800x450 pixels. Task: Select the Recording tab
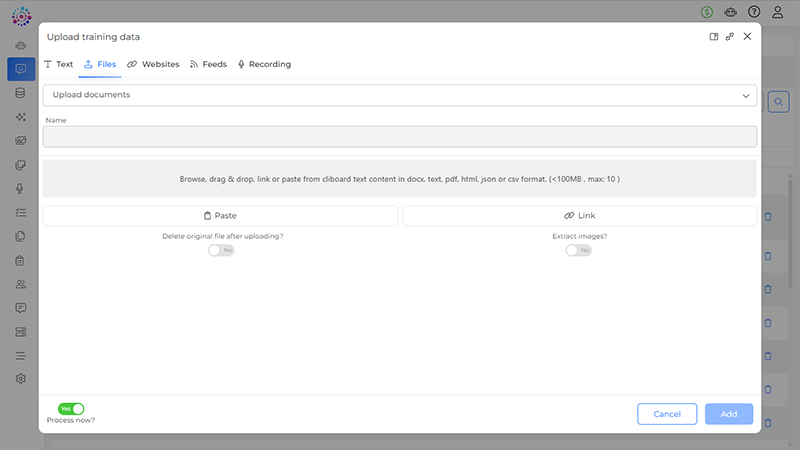(x=264, y=64)
